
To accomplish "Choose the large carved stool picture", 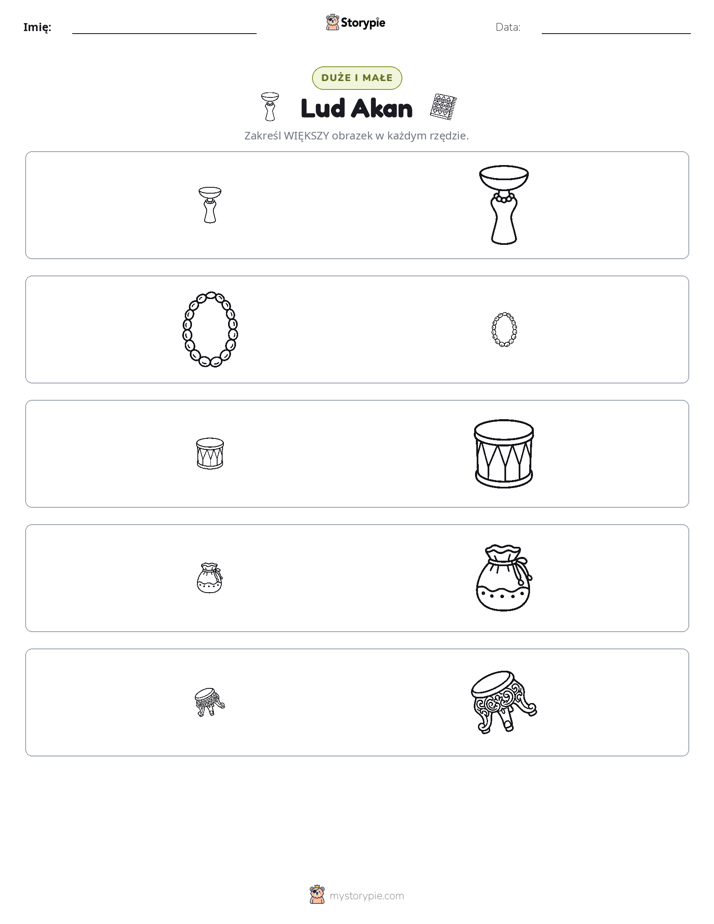I will click(x=504, y=702).
